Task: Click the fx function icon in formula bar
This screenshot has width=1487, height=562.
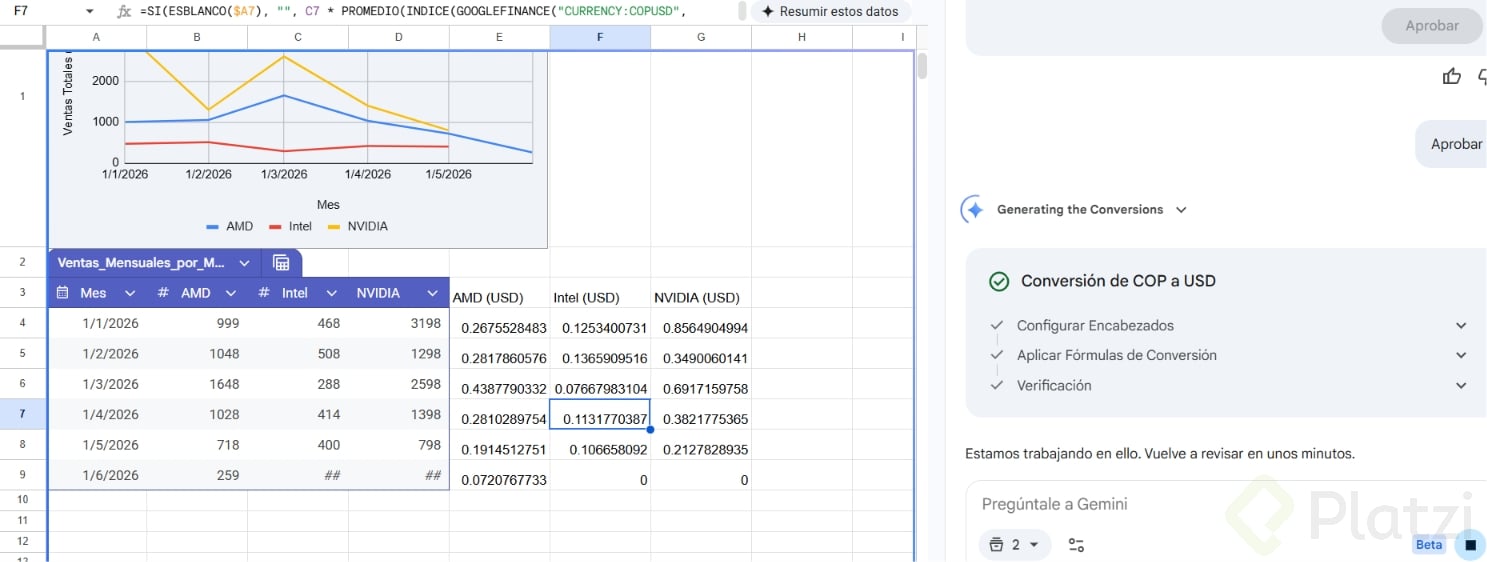Action: pyautogui.click(x=124, y=12)
